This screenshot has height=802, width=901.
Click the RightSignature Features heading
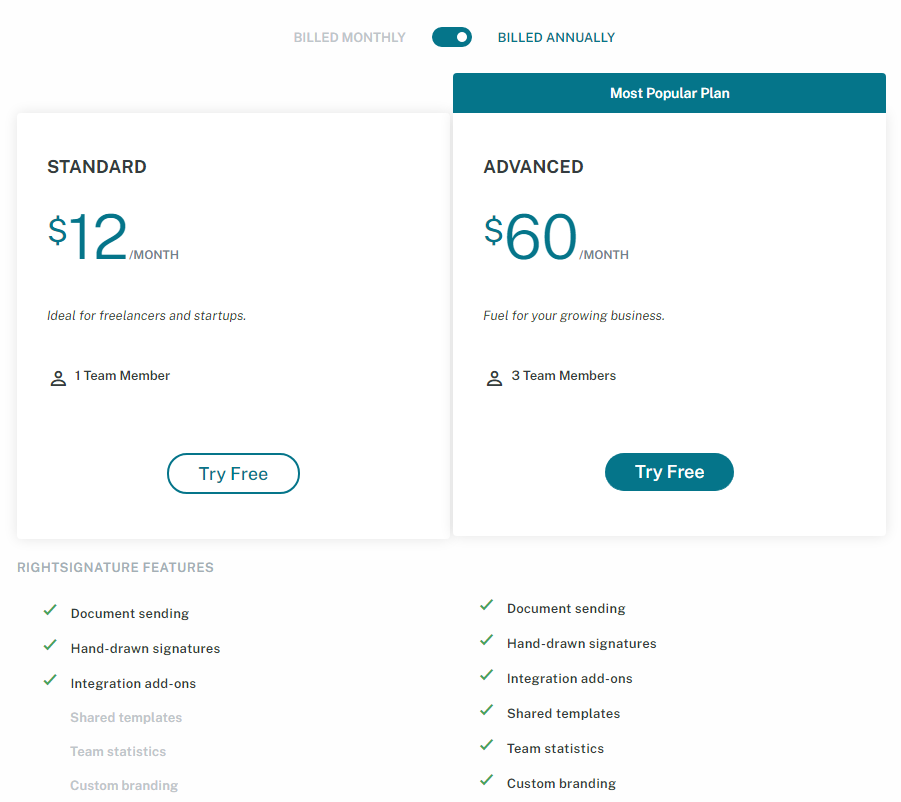tap(115, 568)
